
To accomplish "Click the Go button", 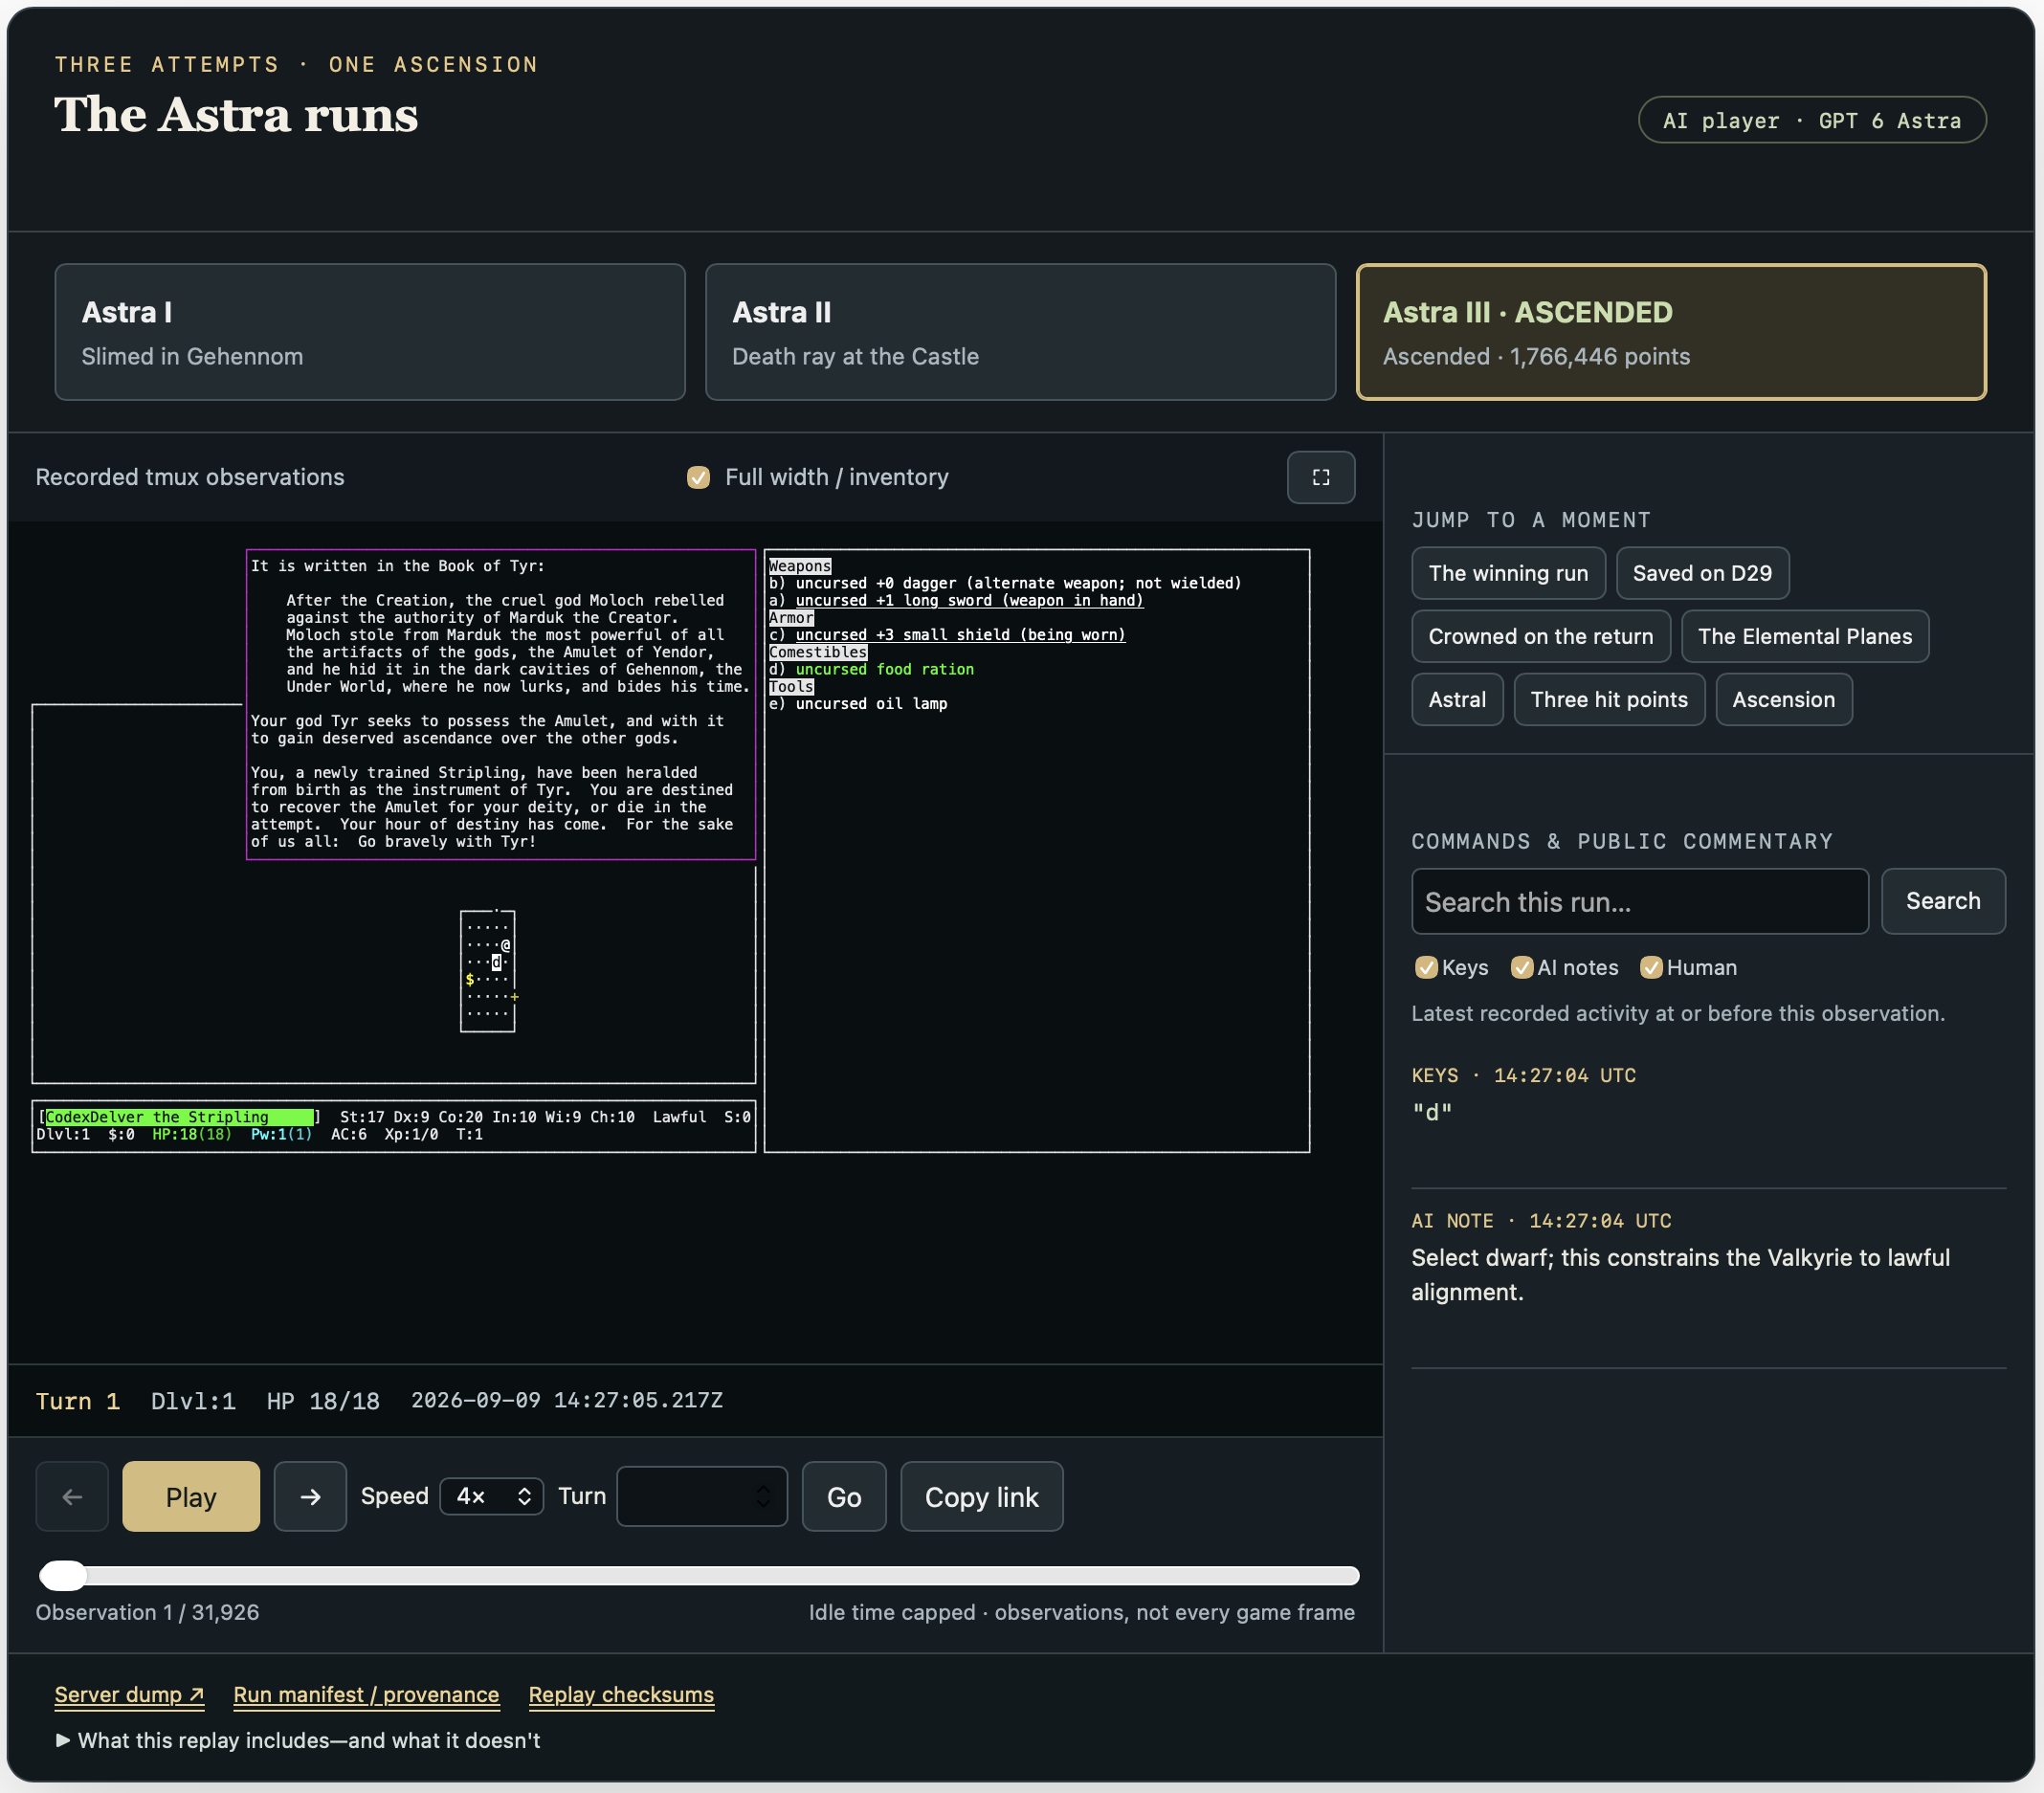I will [844, 1496].
